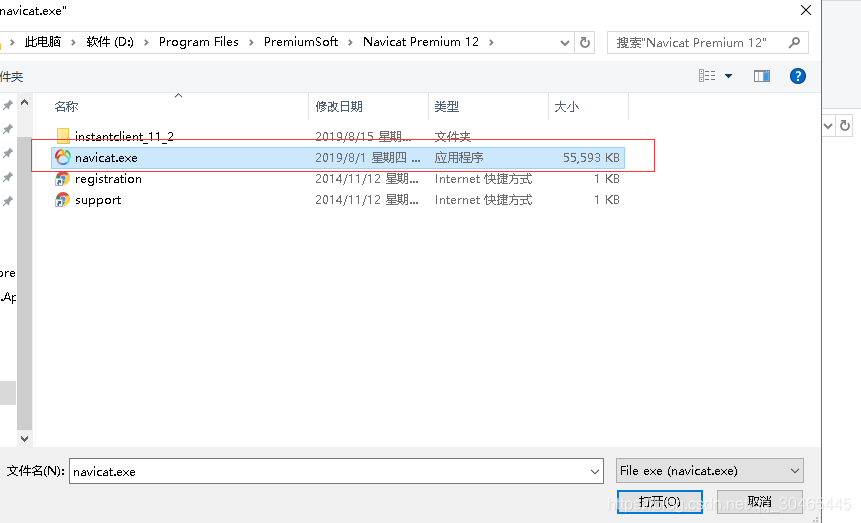Select the navicat.exe file name
Screen dimensions: 861x523
[106, 158]
